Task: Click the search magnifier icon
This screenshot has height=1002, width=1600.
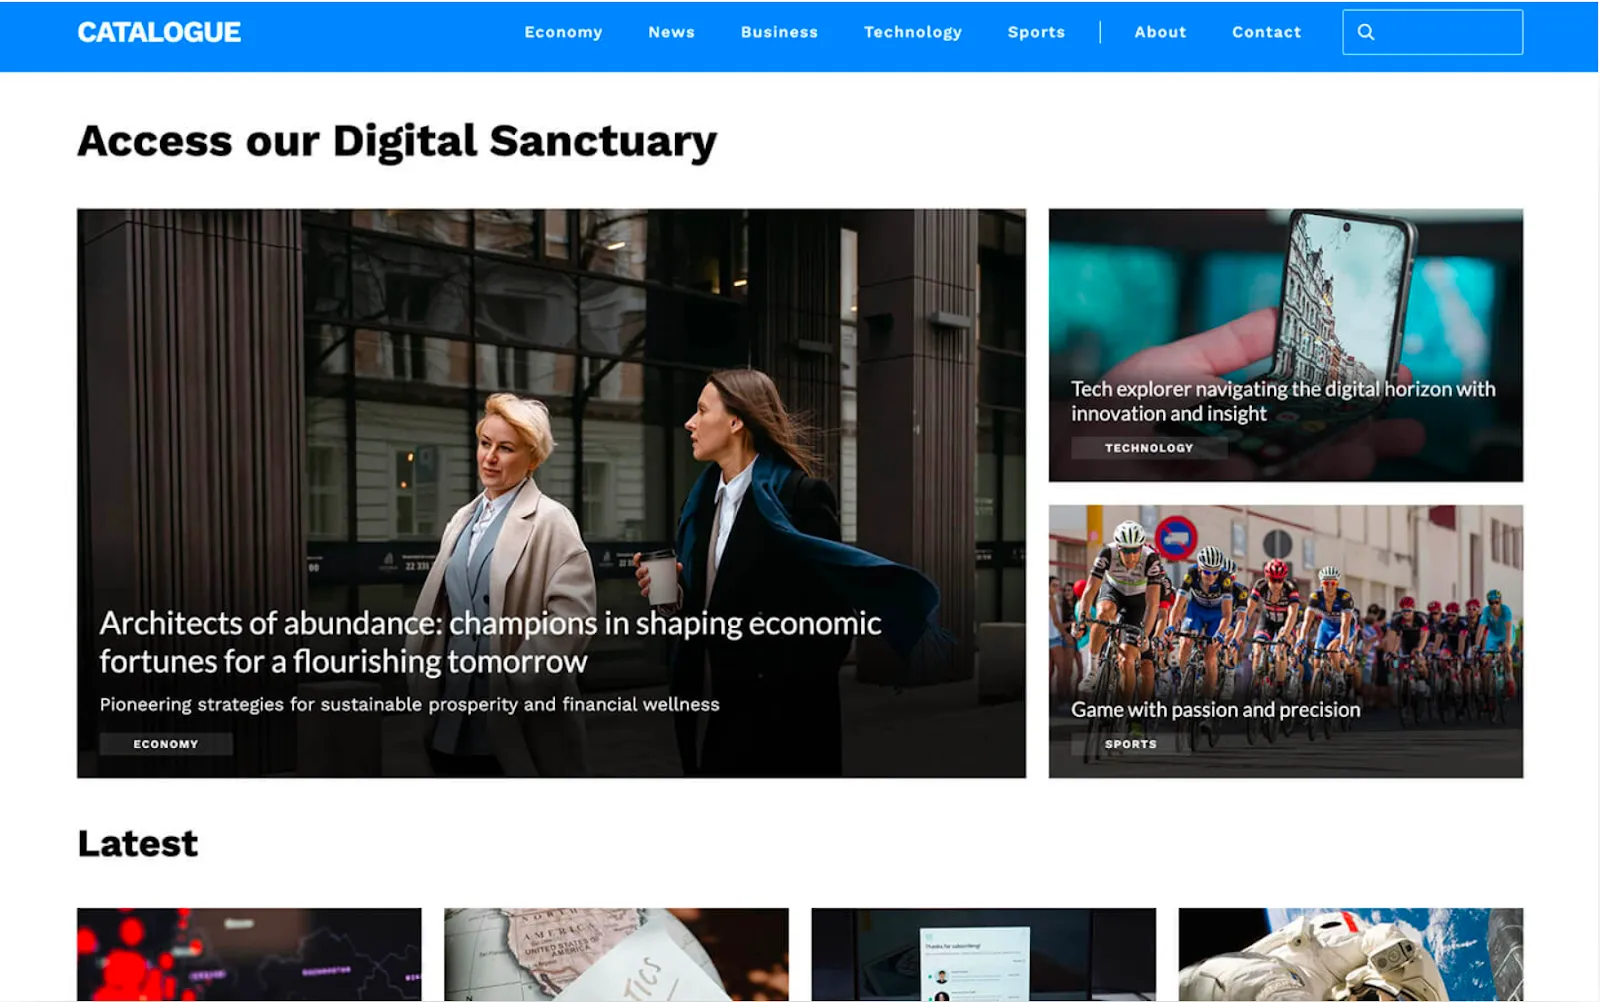Action: click(1366, 32)
